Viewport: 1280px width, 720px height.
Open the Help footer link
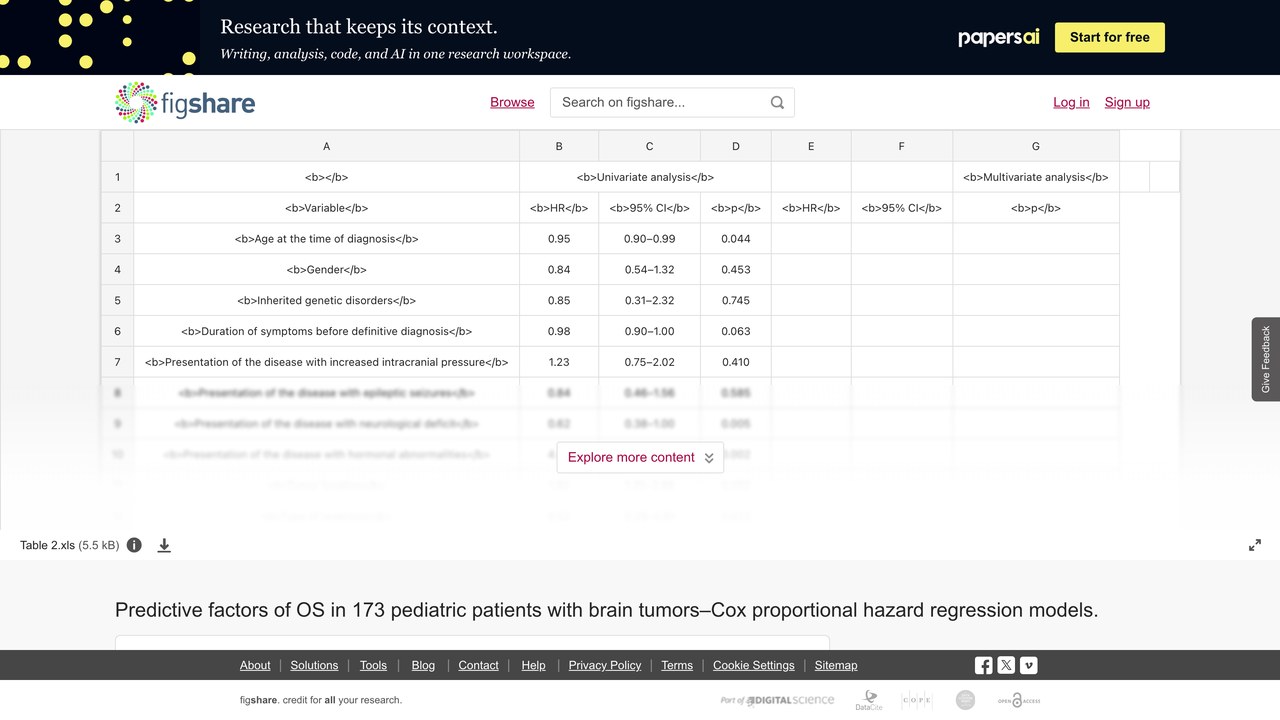[x=534, y=665]
